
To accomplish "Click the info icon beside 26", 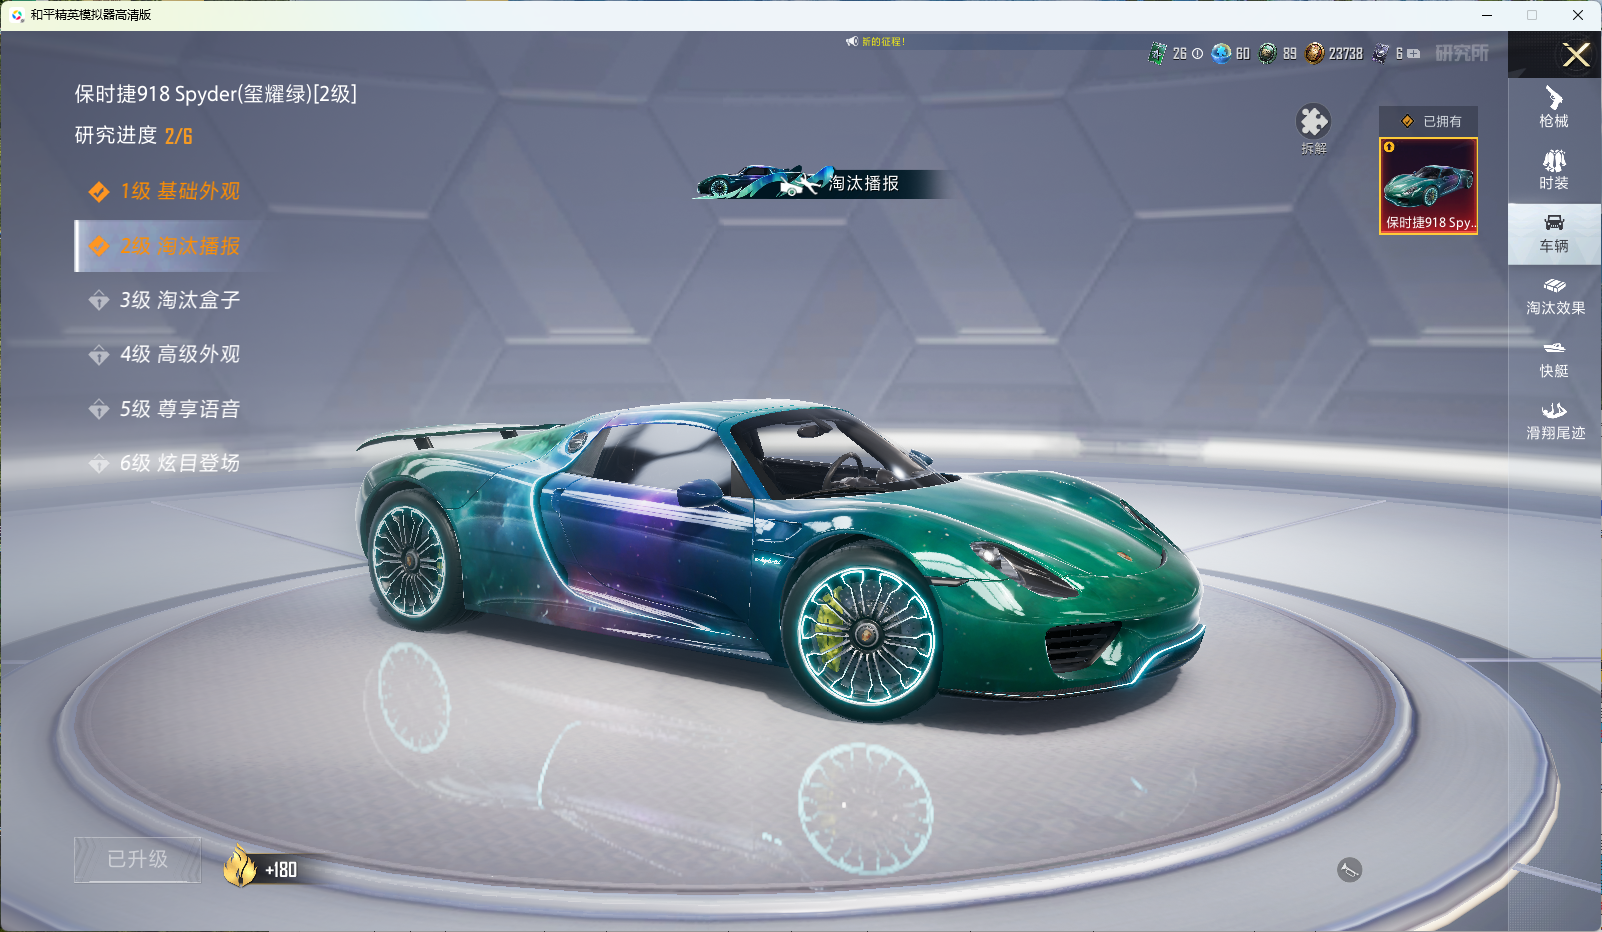I will pos(1197,54).
